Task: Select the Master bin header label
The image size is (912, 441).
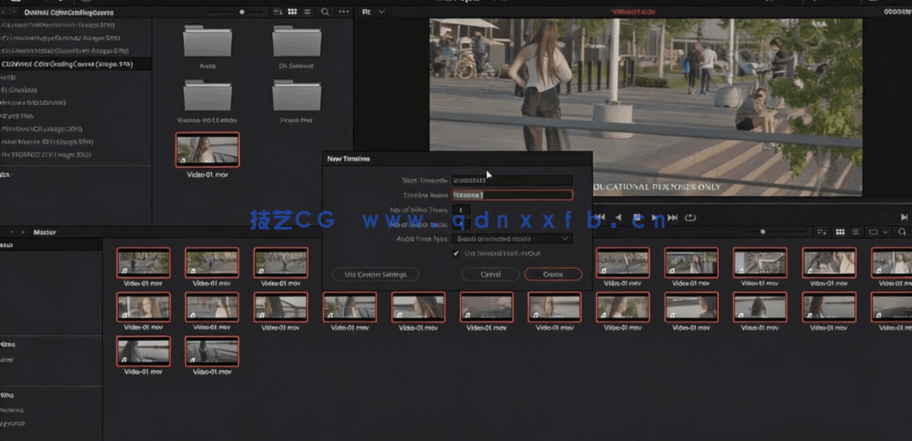Action: 44,232
